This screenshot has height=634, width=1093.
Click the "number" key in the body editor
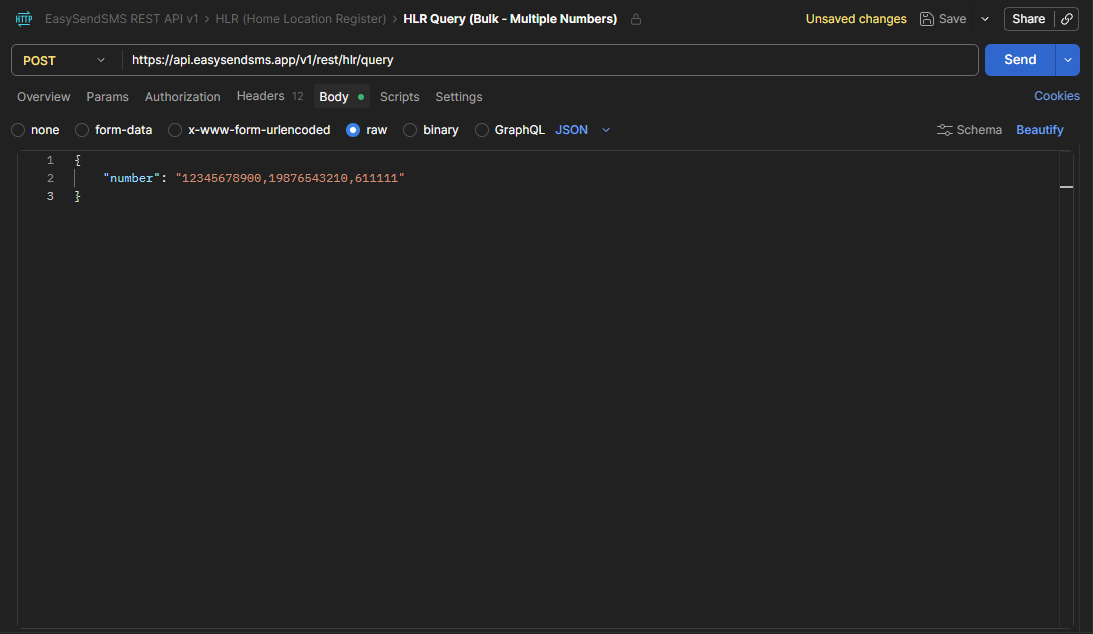[x=131, y=178]
